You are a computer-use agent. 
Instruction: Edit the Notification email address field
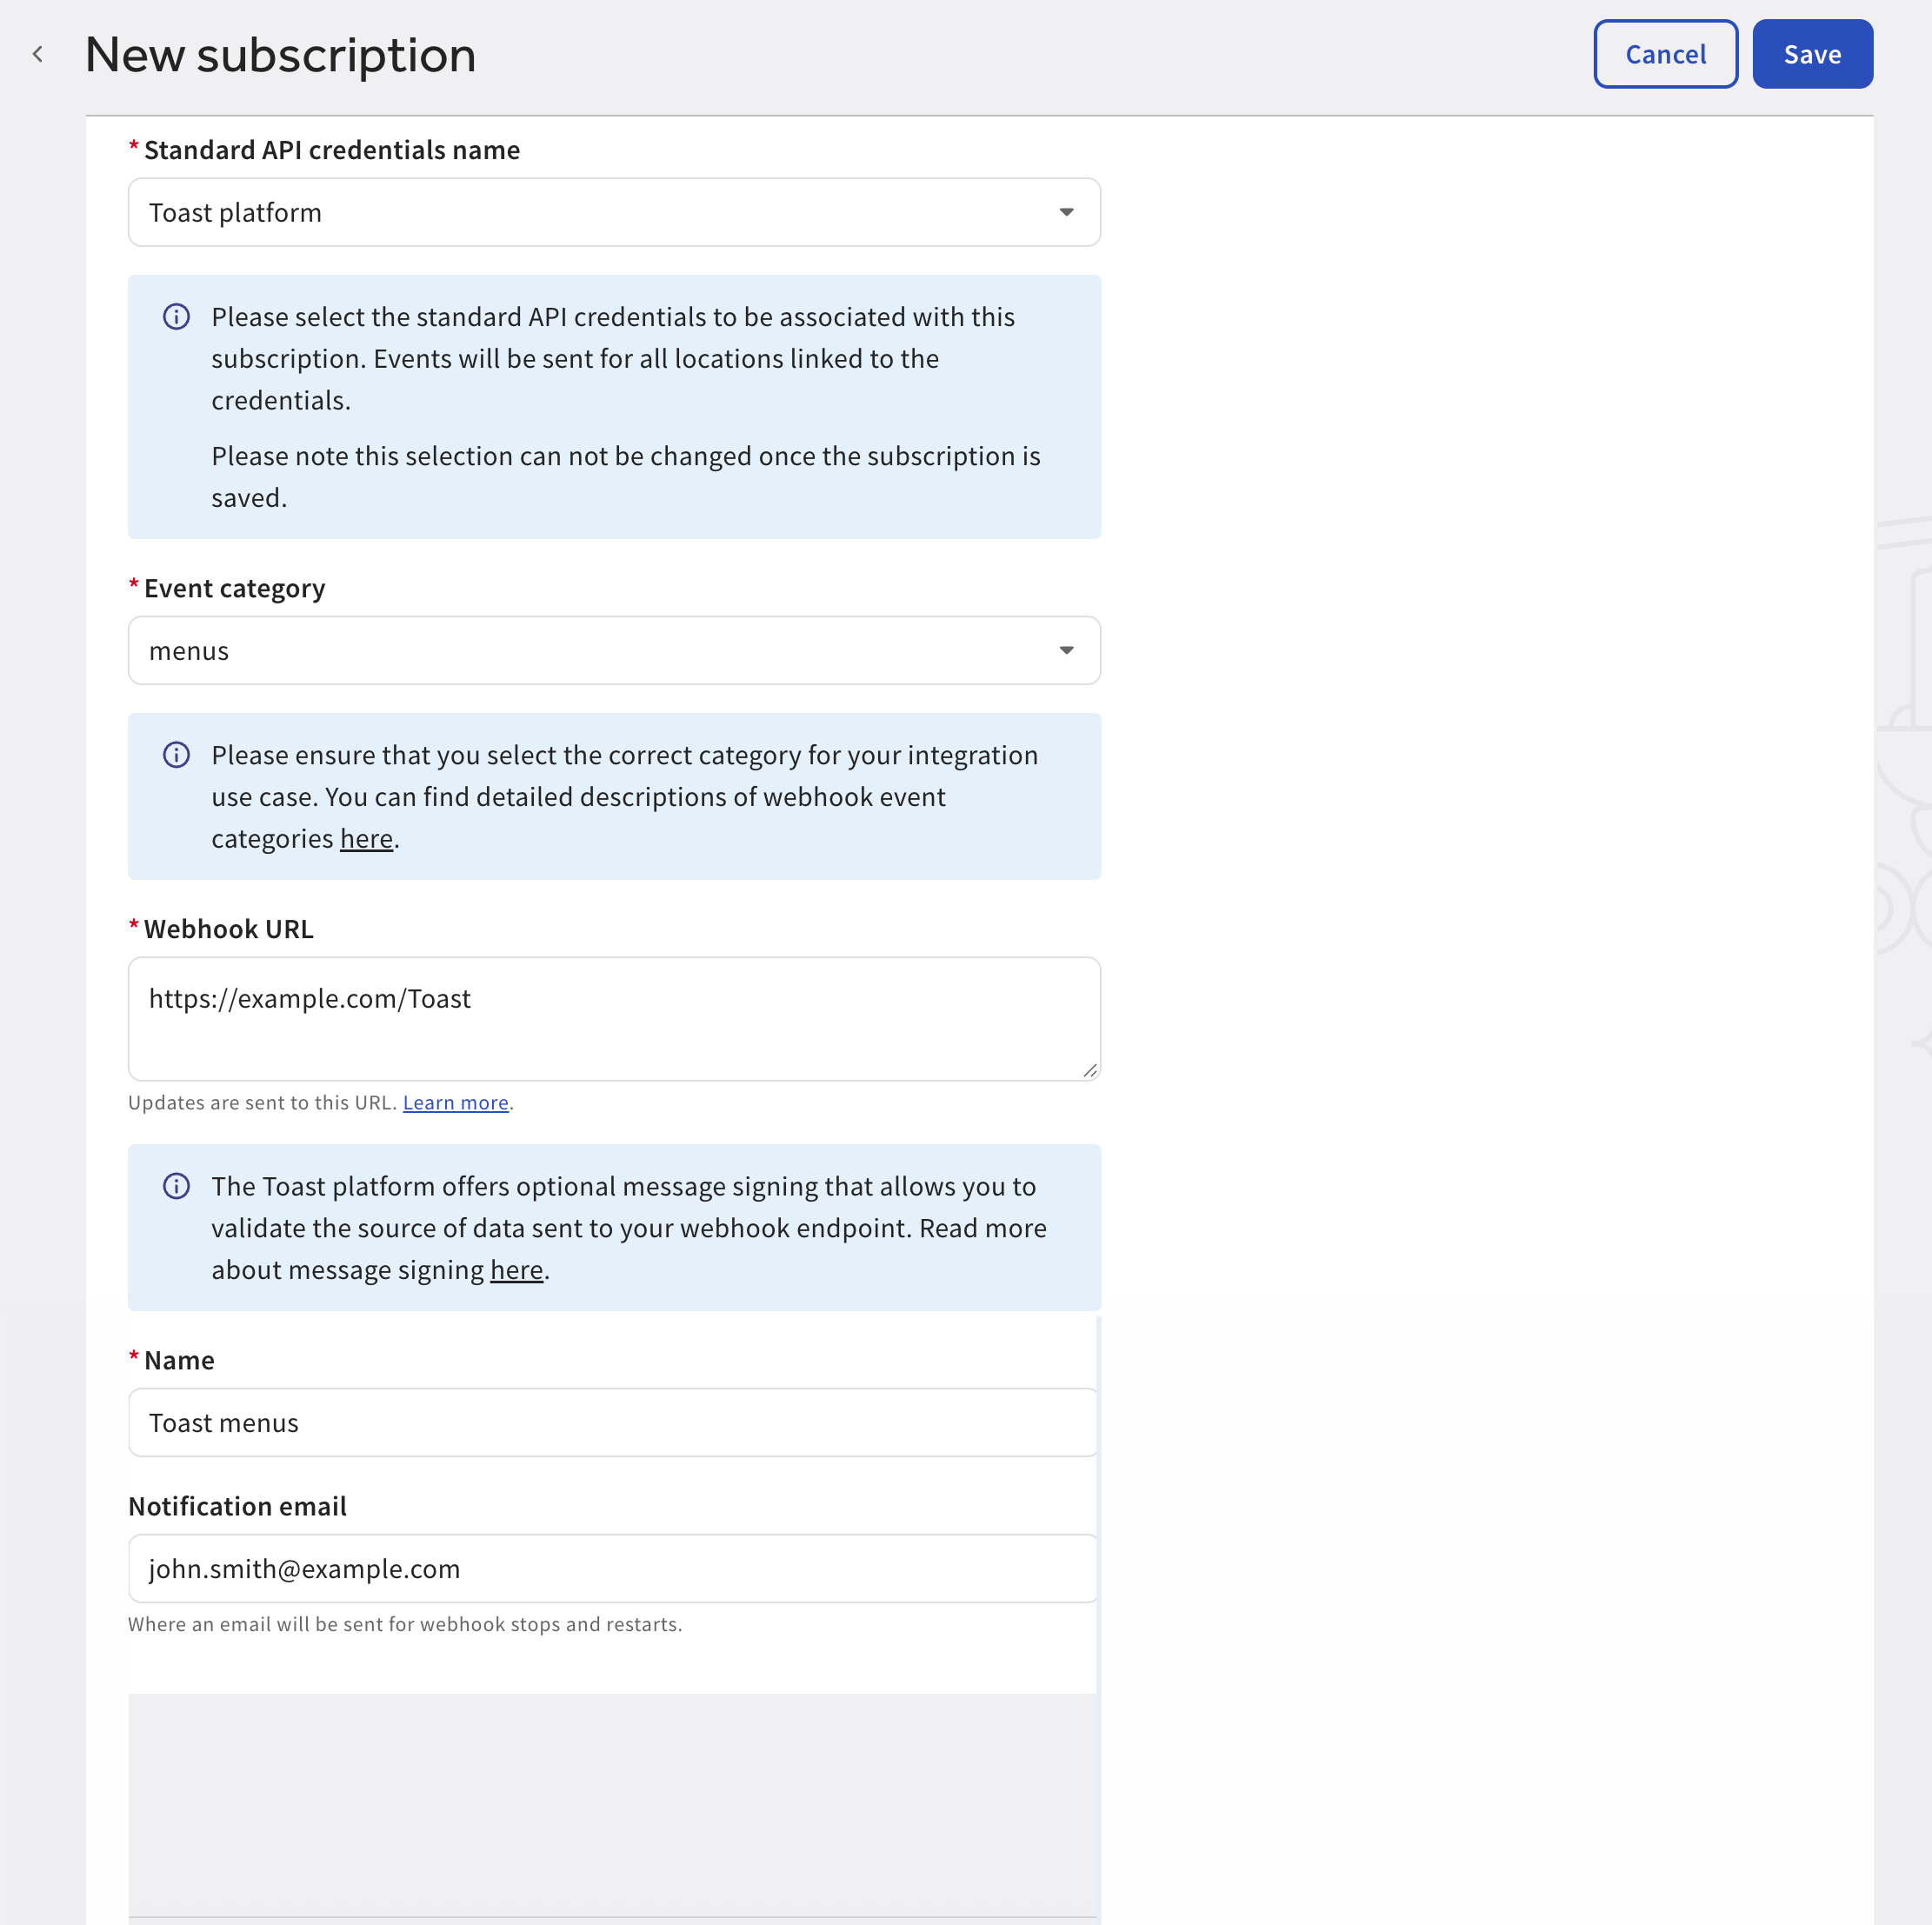coord(614,1568)
